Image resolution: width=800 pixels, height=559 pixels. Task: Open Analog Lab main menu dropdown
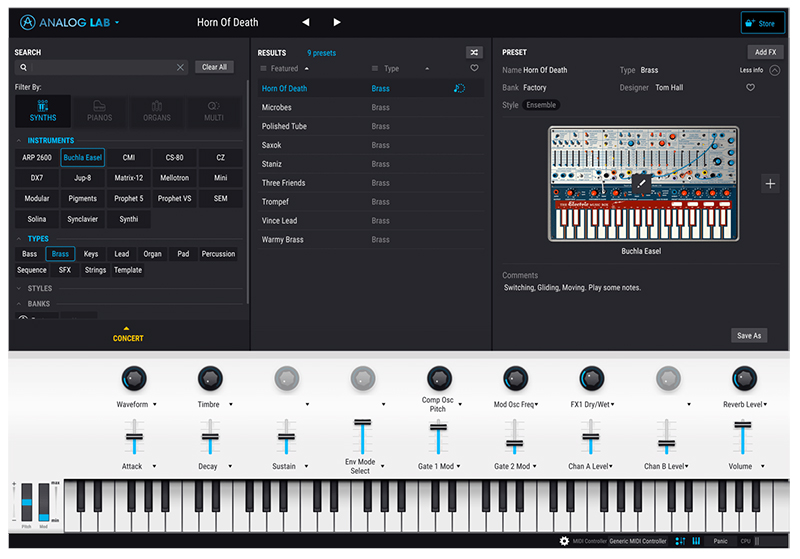pos(117,22)
